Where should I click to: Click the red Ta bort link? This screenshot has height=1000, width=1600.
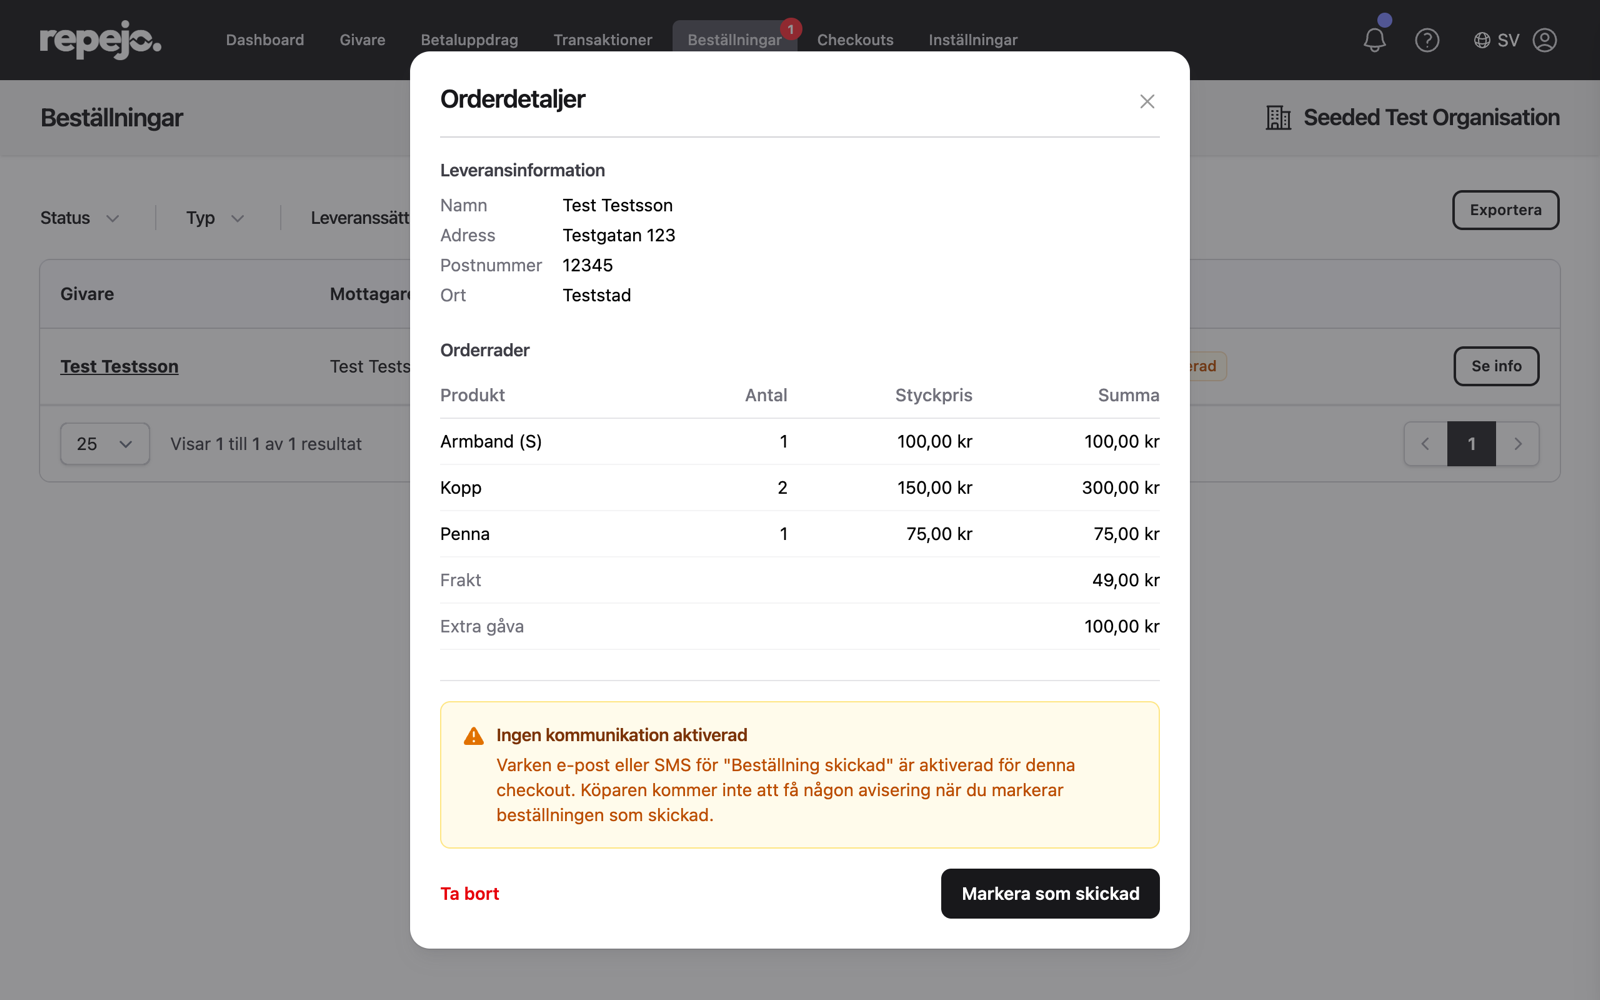(470, 894)
